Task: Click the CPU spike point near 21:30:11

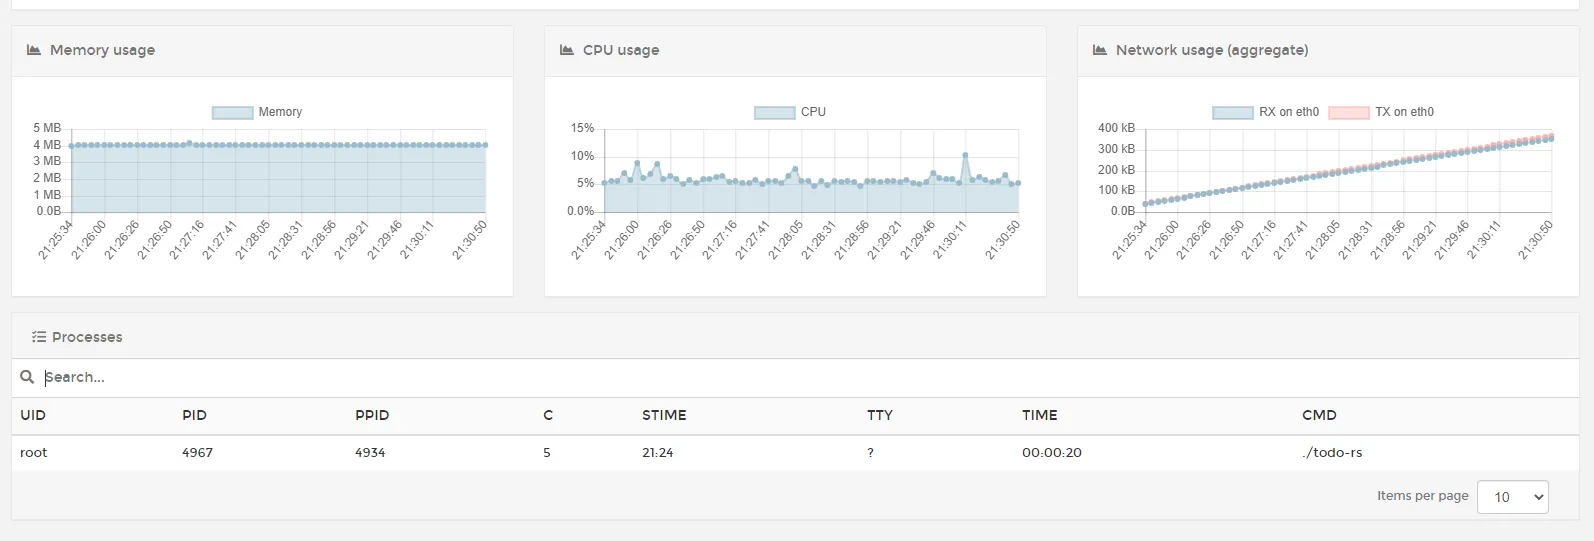Action: point(965,155)
